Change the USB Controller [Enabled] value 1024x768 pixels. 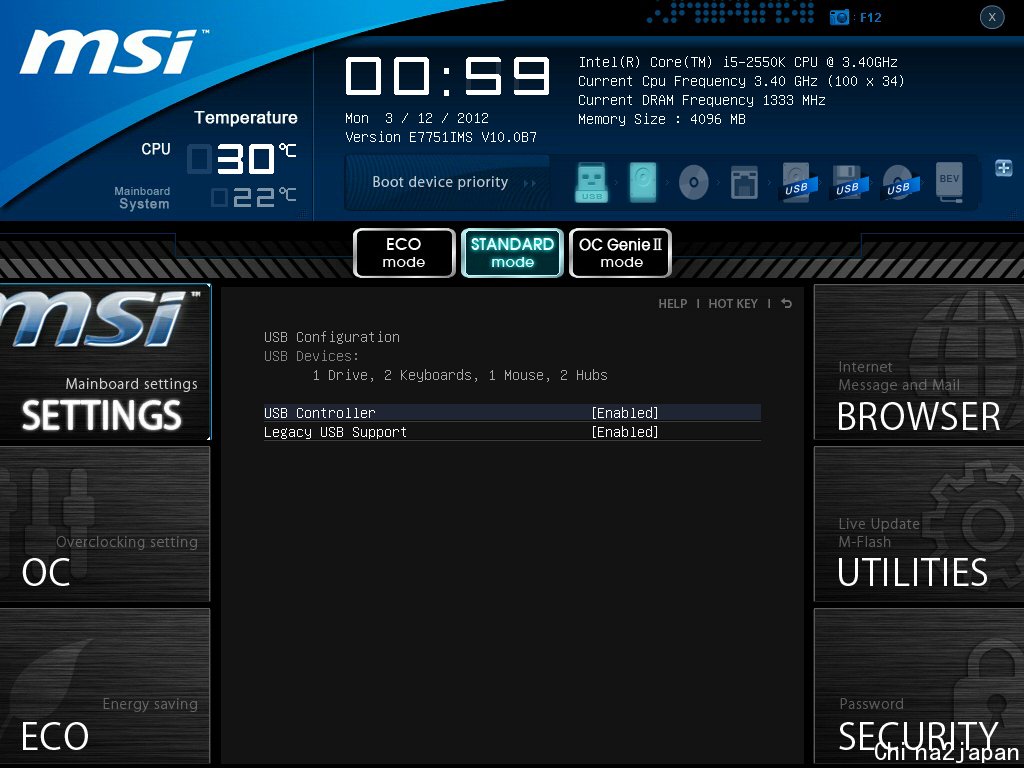625,413
